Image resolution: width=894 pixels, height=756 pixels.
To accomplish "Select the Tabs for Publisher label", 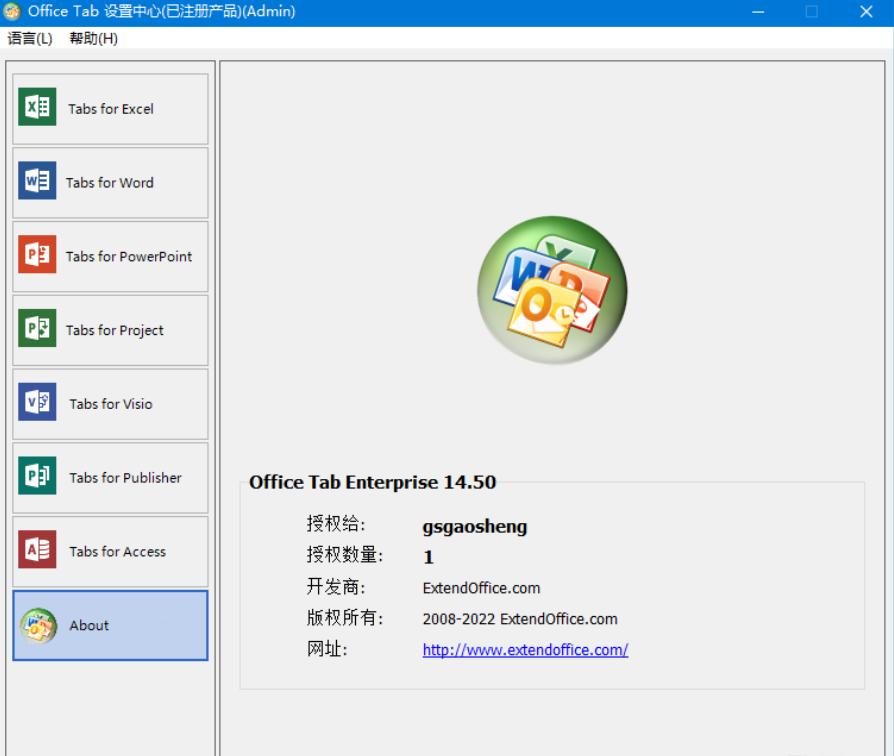I will (x=125, y=478).
